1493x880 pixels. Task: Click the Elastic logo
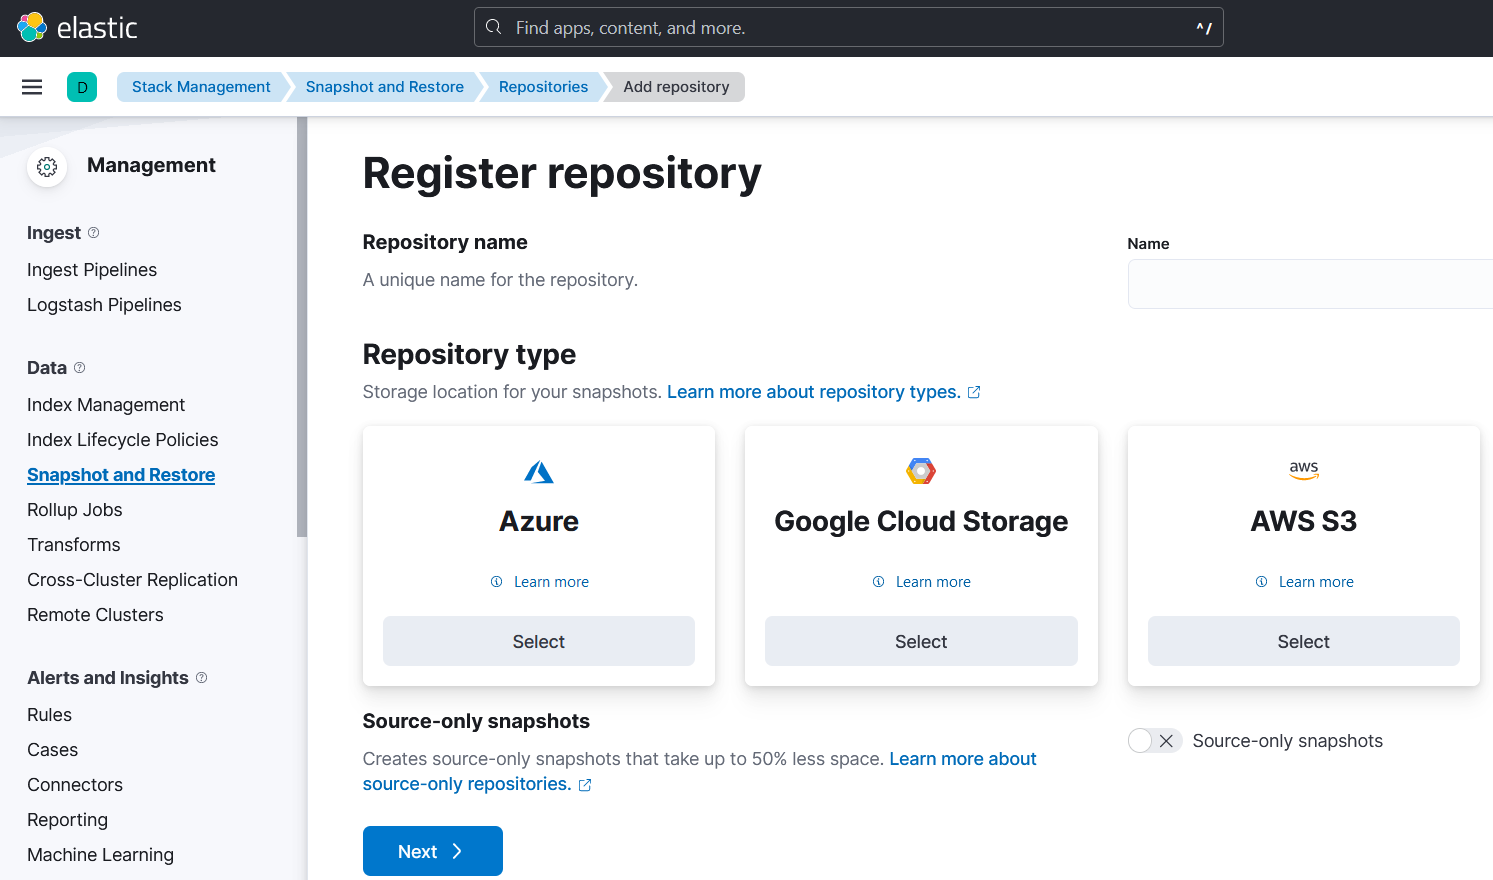[x=77, y=27]
